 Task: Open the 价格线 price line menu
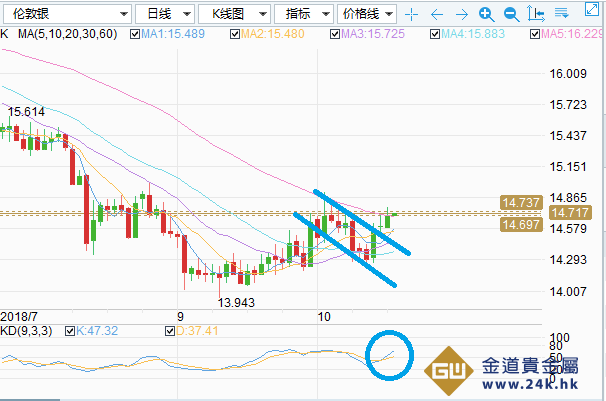366,14
